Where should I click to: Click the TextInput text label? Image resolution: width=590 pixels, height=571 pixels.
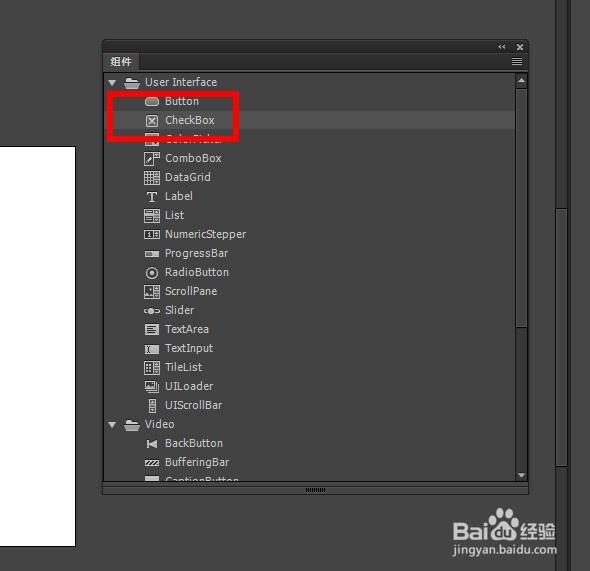(189, 348)
